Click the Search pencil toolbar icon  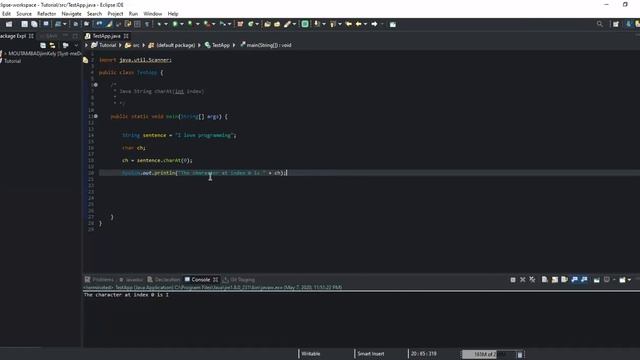287,24
